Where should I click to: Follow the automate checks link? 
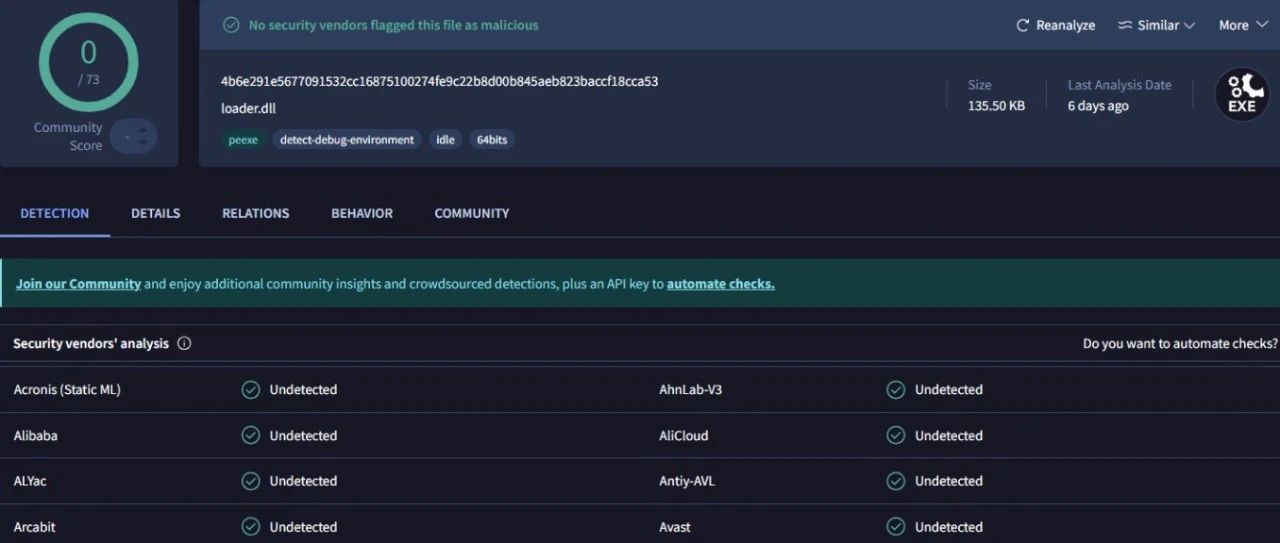[x=721, y=284]
